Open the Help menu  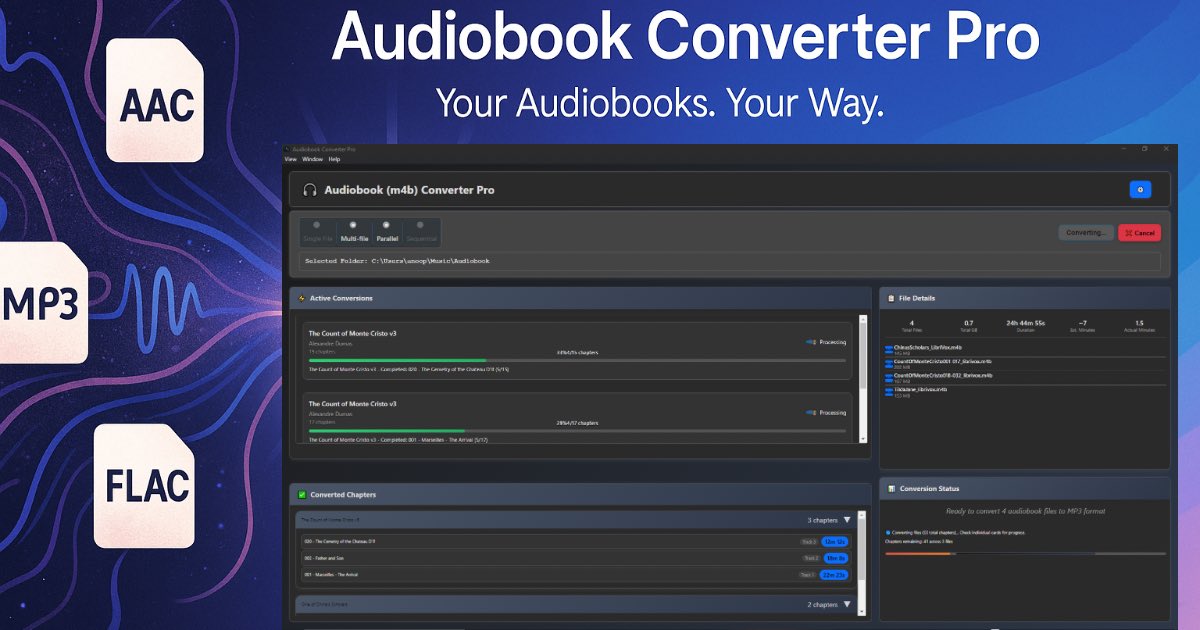pyautogui.click(x=334, y=159)
